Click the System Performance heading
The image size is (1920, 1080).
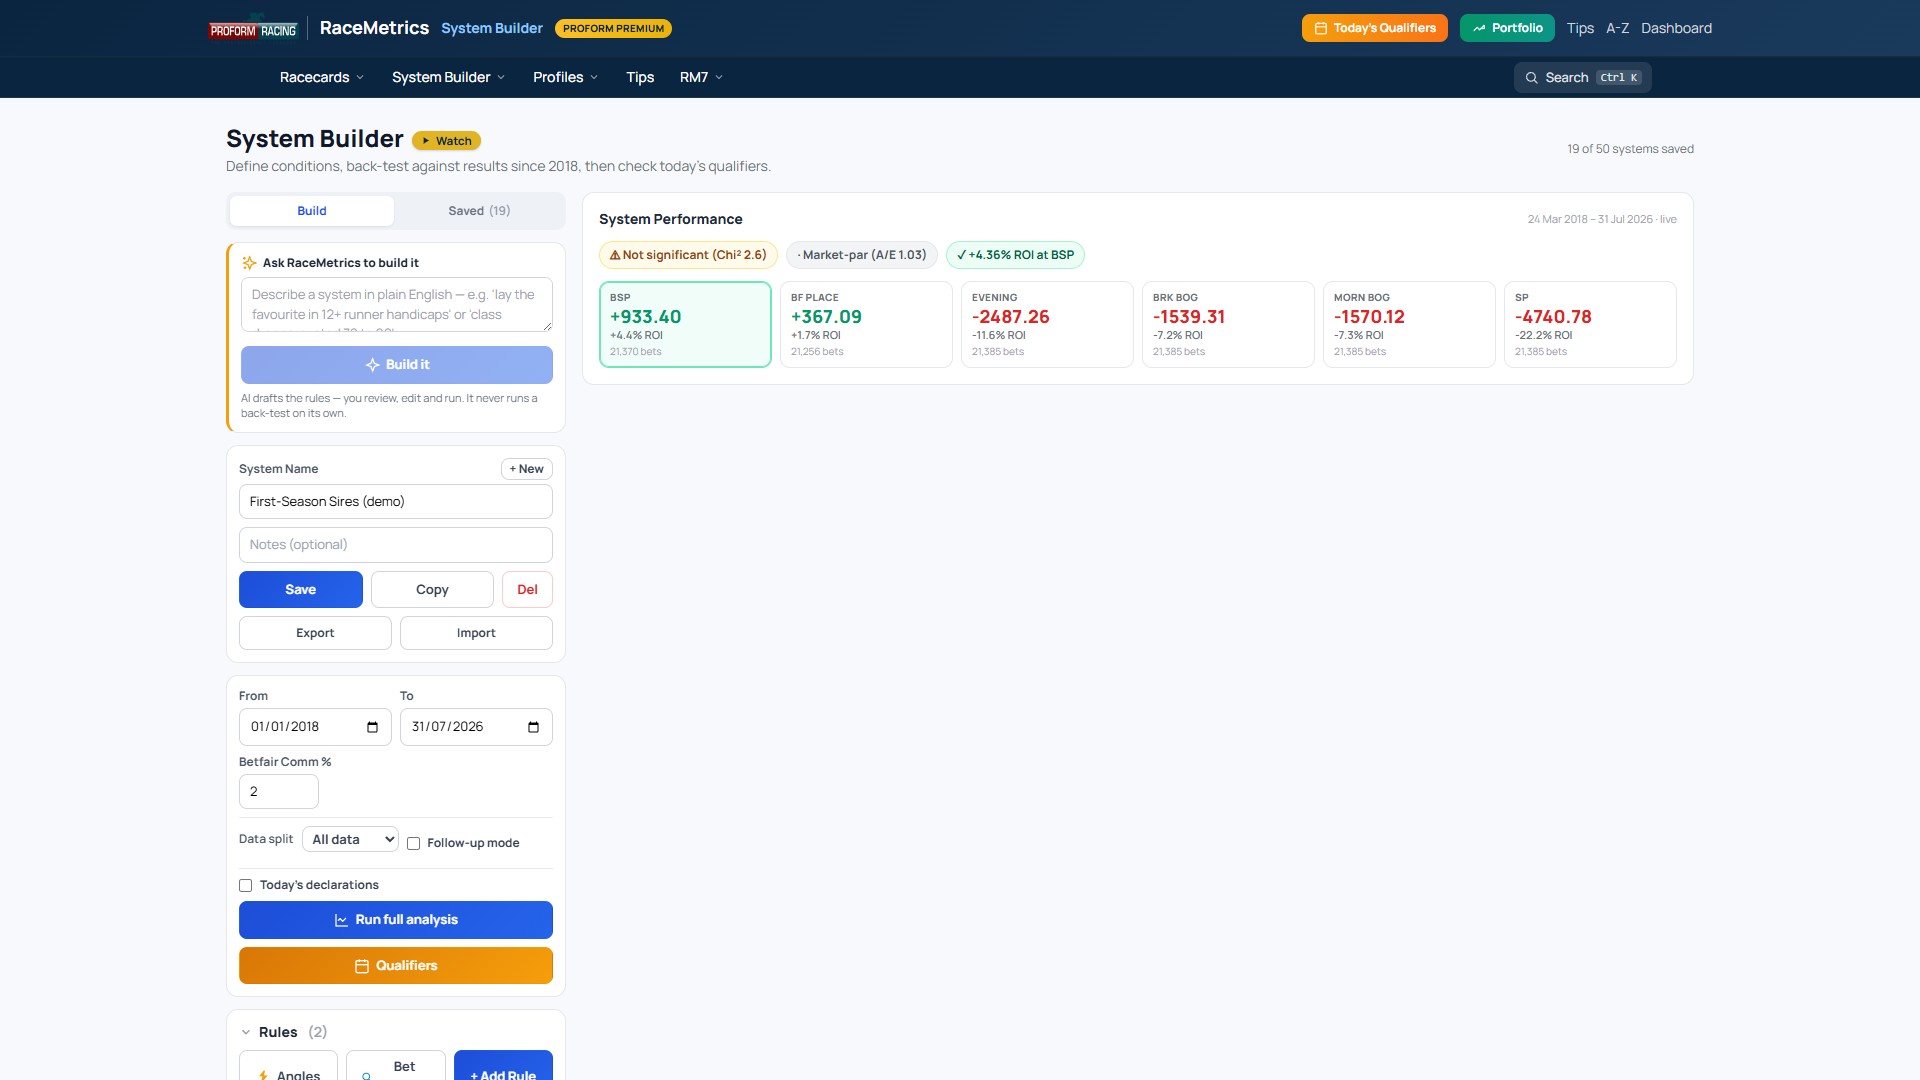(x=671, y=219)
